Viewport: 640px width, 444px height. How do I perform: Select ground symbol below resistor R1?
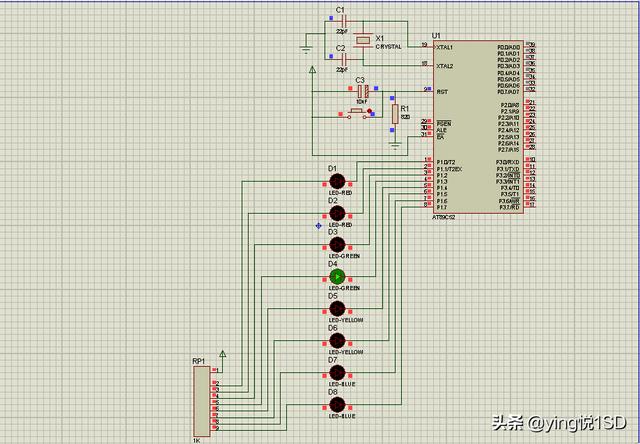coord(395,145)
